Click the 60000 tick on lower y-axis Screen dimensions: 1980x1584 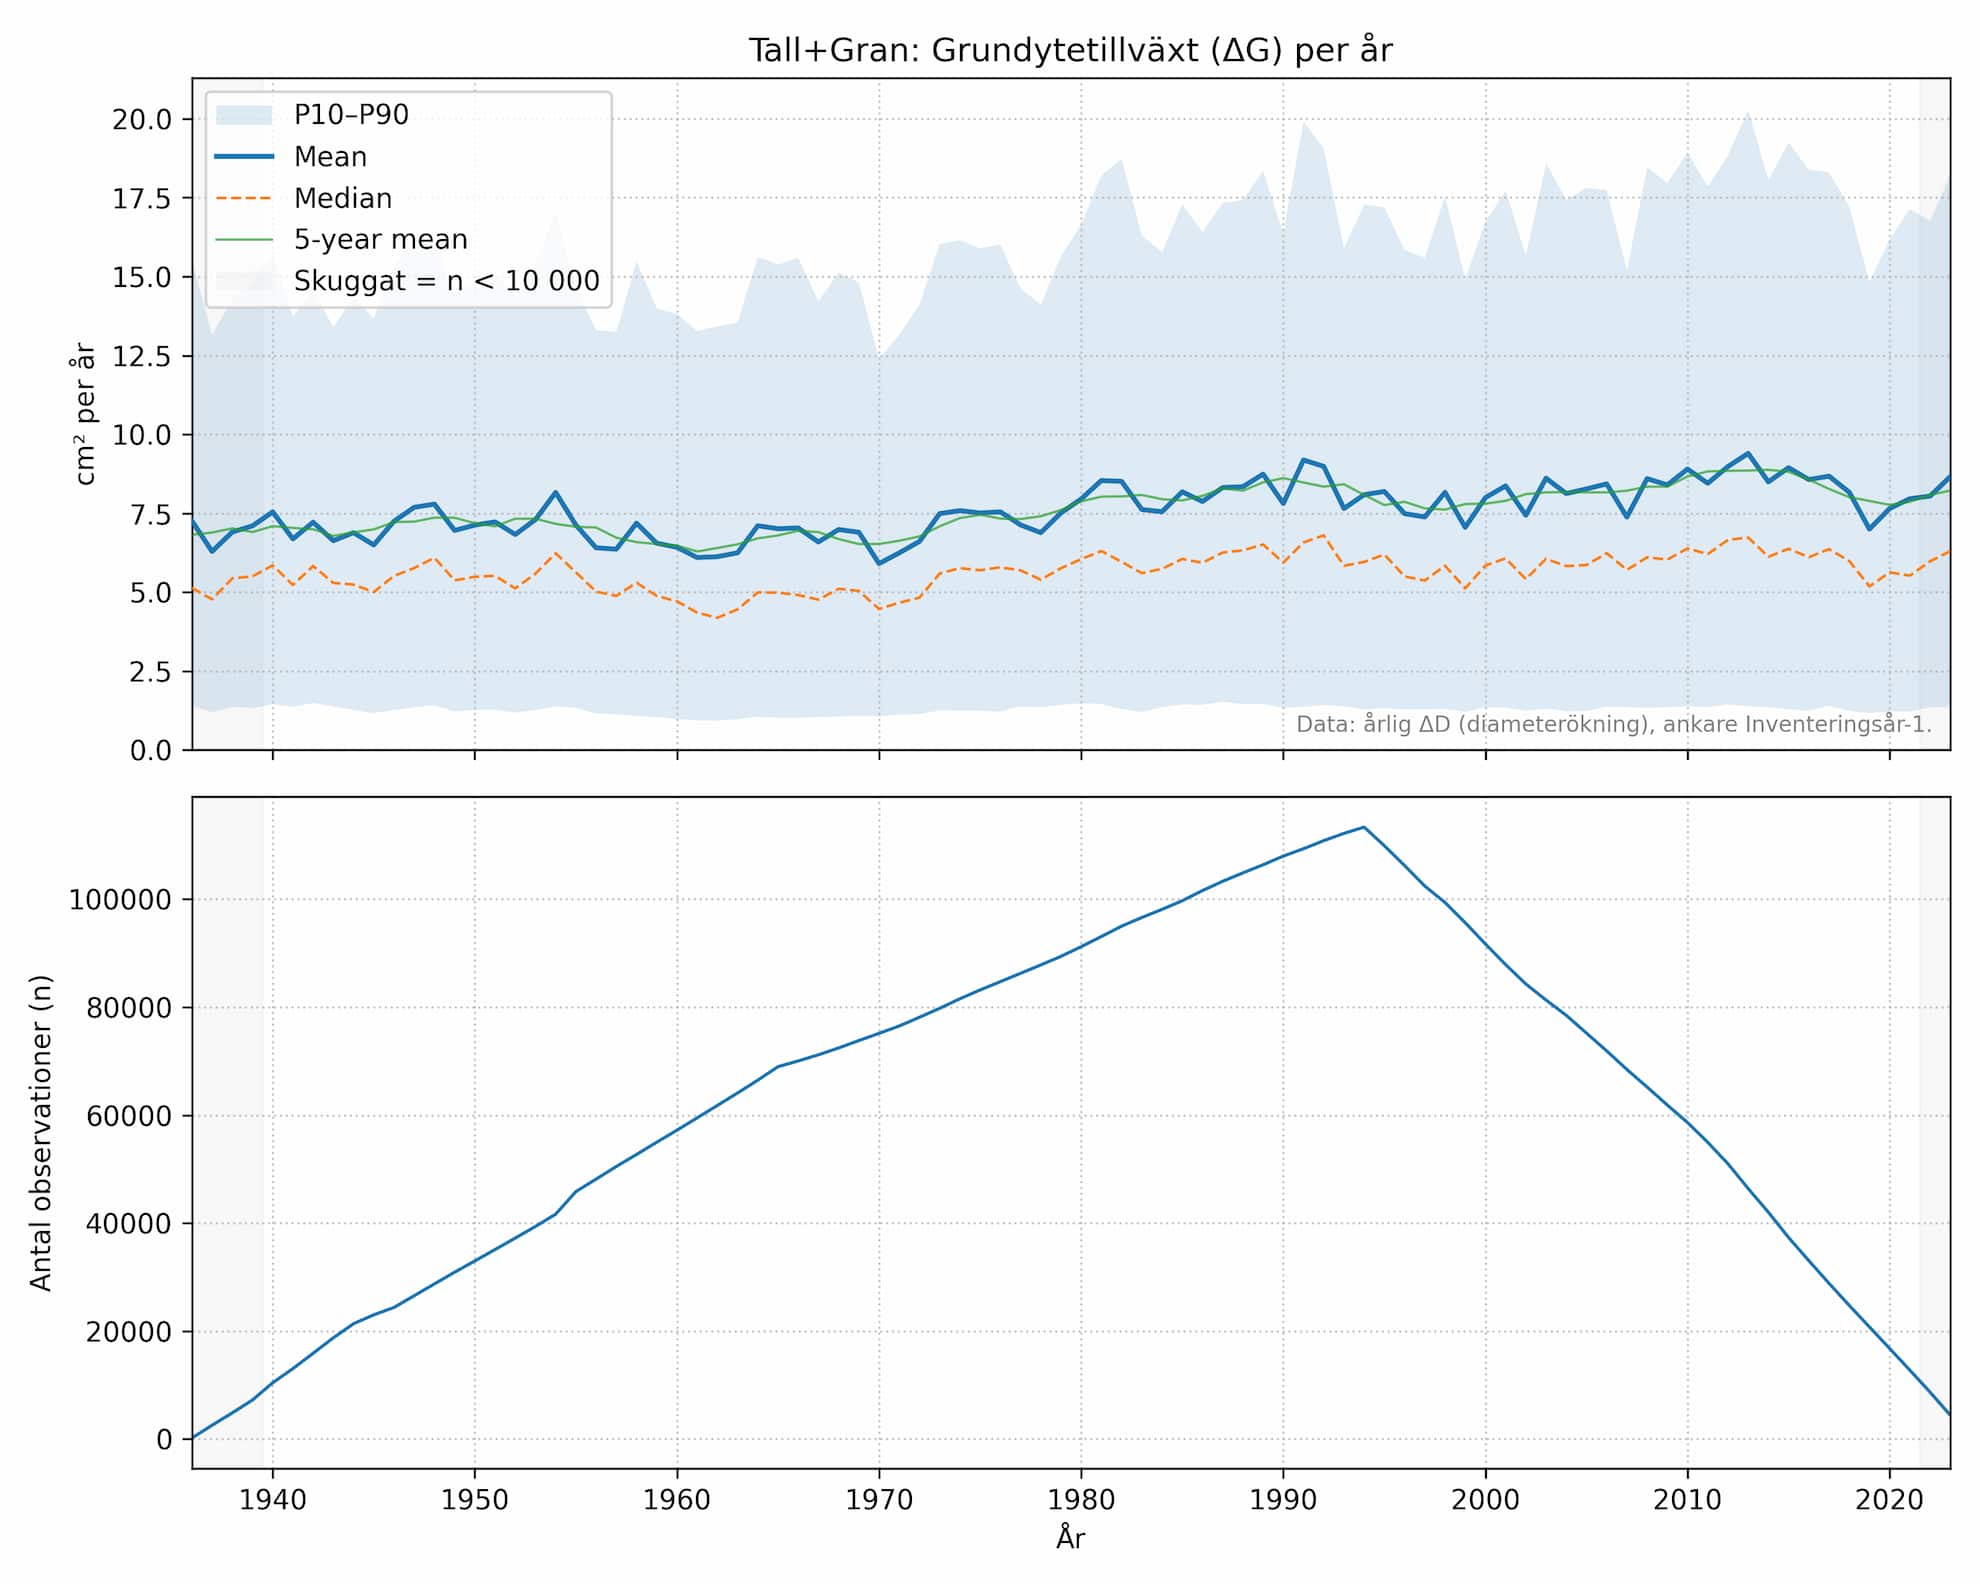click(x=128, y=1116)
